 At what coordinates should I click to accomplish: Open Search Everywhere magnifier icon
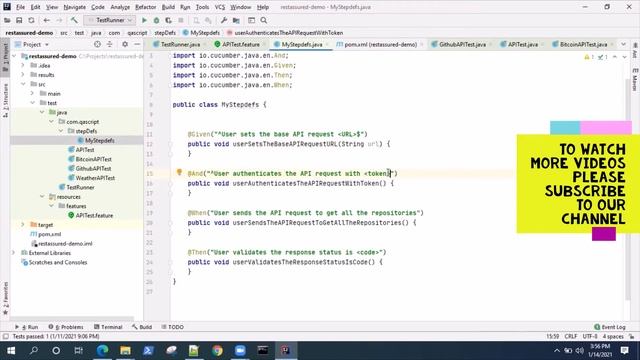coord(264,20)
